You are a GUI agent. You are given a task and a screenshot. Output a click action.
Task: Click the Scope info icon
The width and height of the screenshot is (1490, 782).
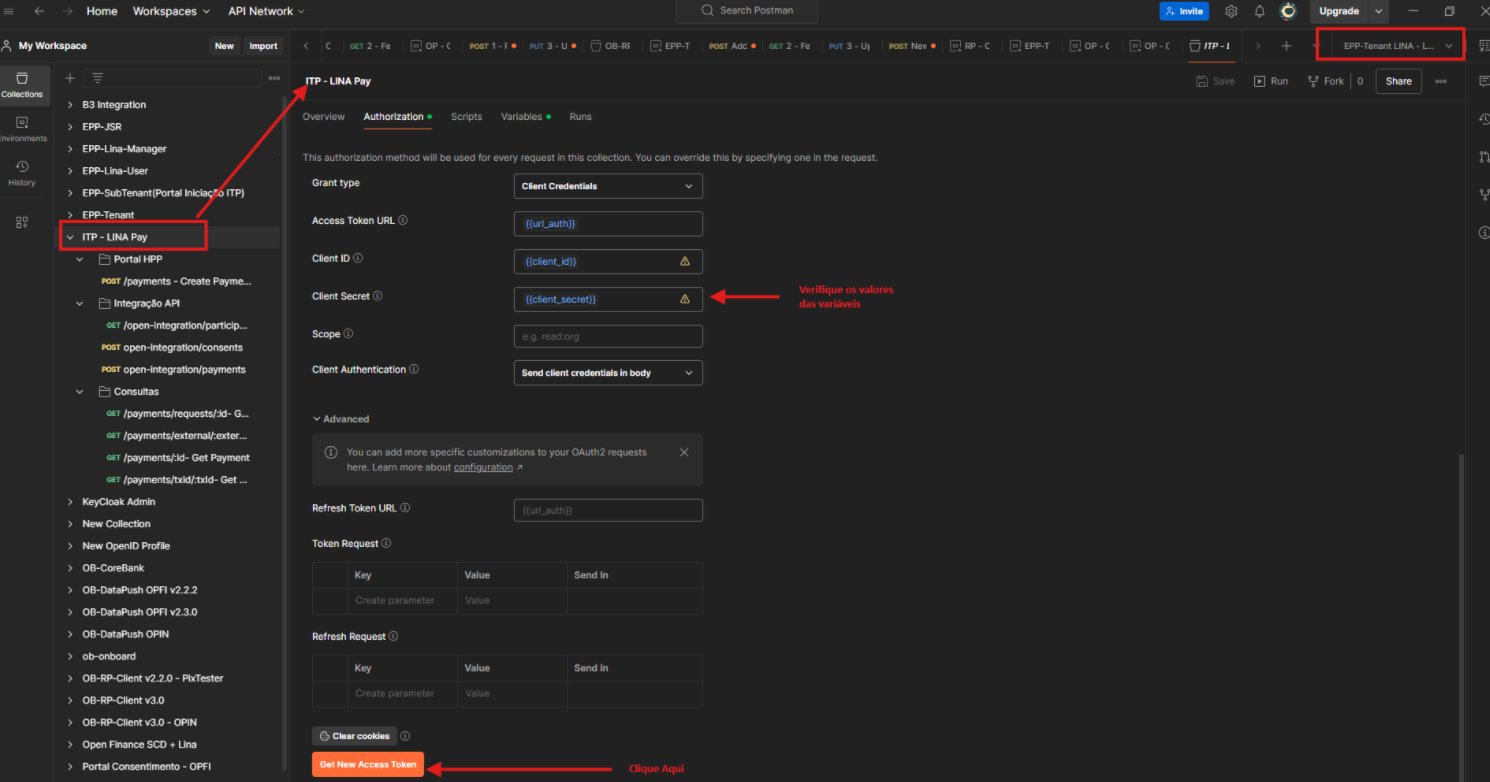click(348, 333)
